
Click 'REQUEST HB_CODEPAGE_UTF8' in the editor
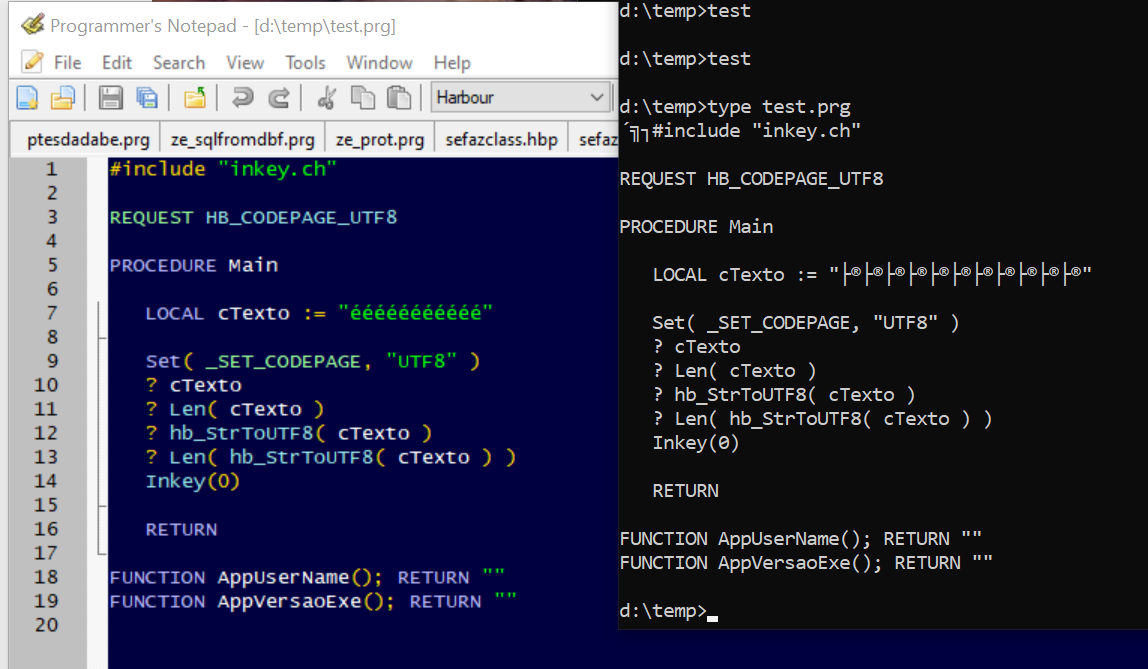253,217
